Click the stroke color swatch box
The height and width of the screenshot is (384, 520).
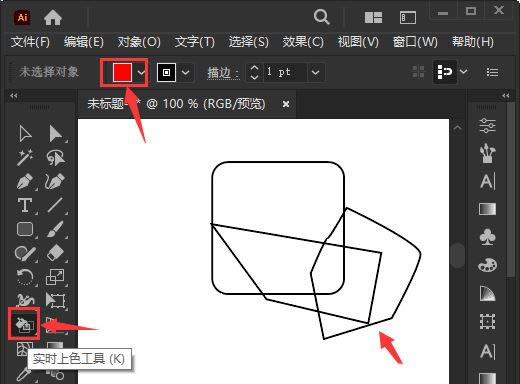(166, 72)
